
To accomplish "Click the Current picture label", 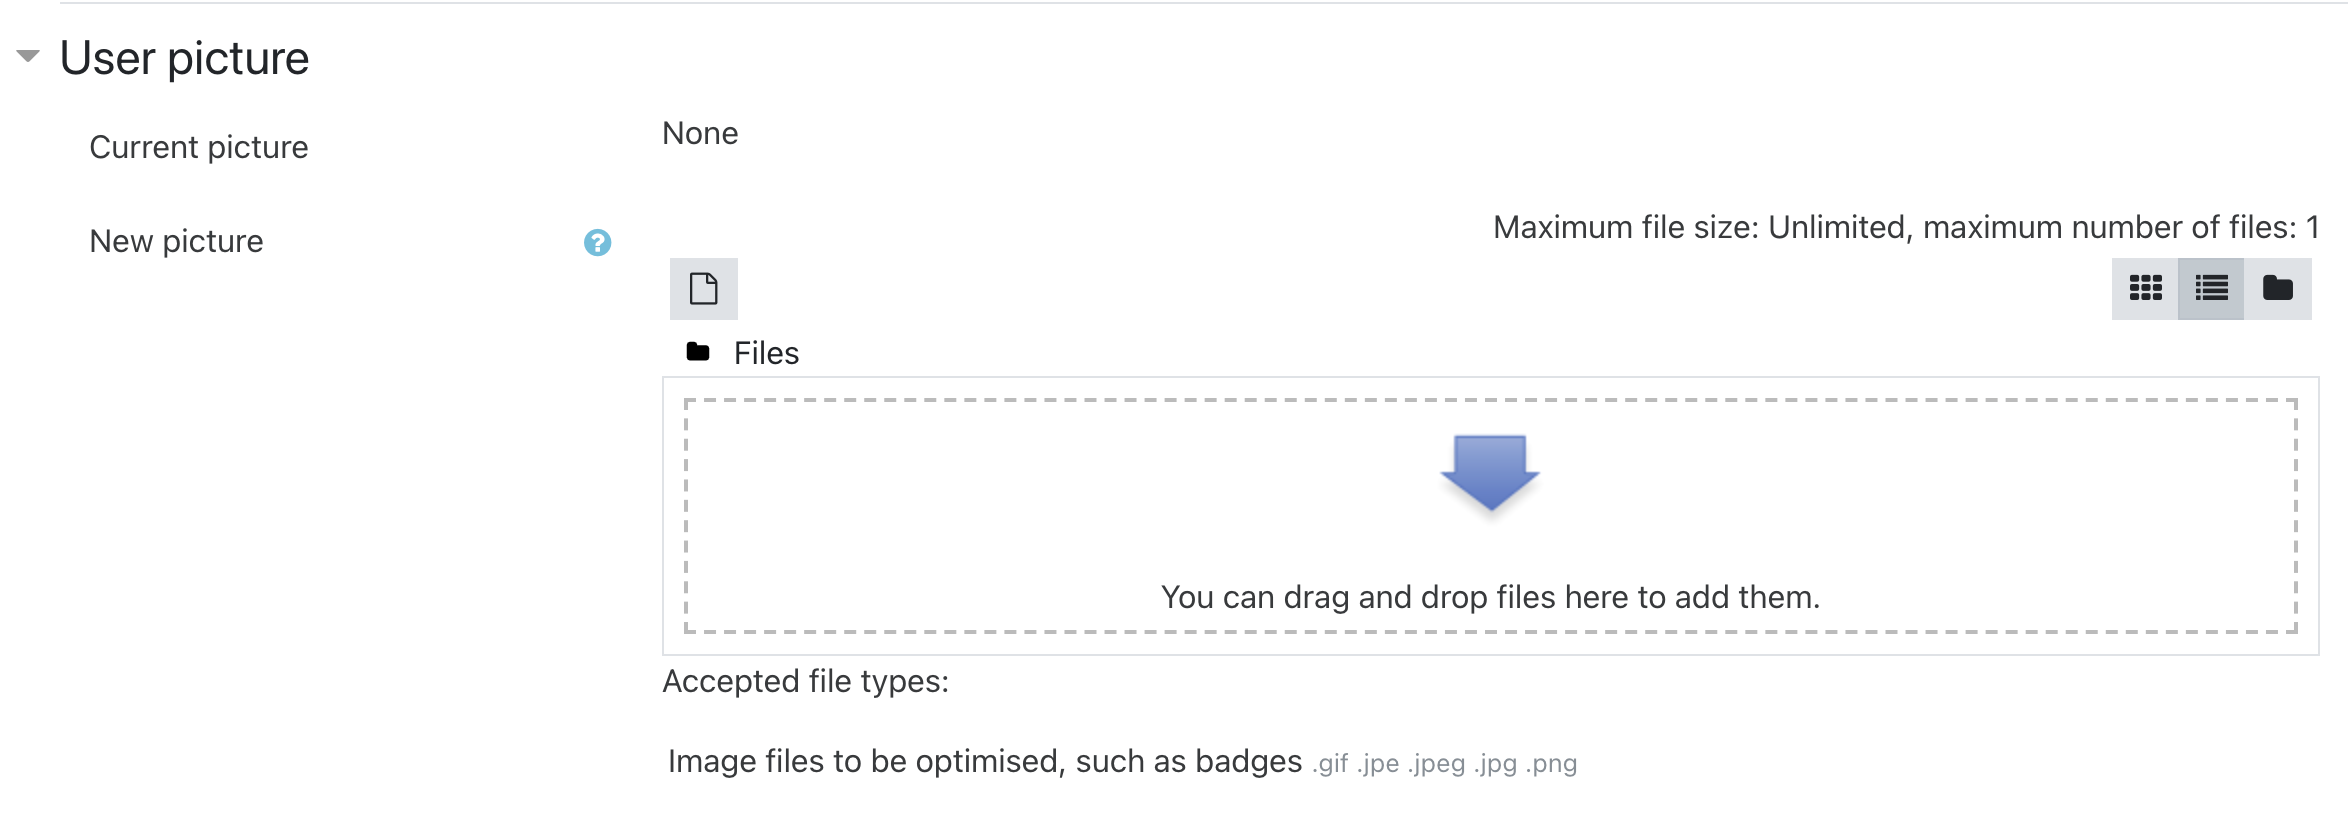I will click(199, 147).
